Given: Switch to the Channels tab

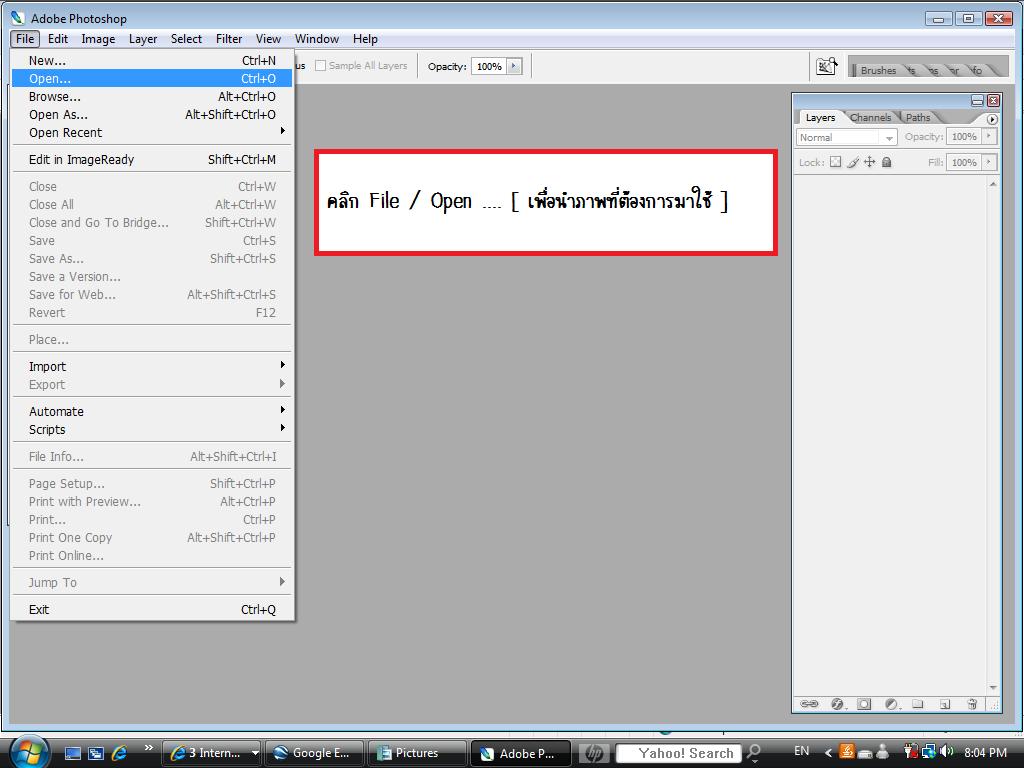Looking at the screenshot, I should tap(870, 118).
